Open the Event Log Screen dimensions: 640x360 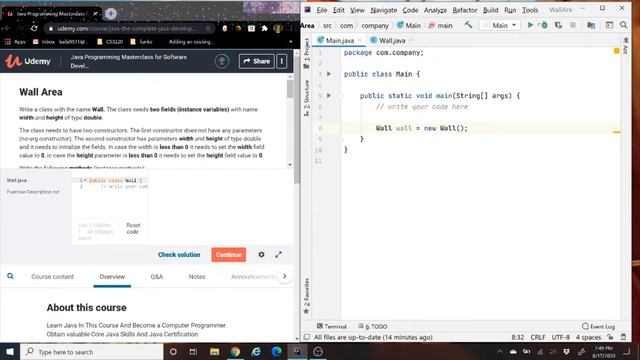[598, 326]
